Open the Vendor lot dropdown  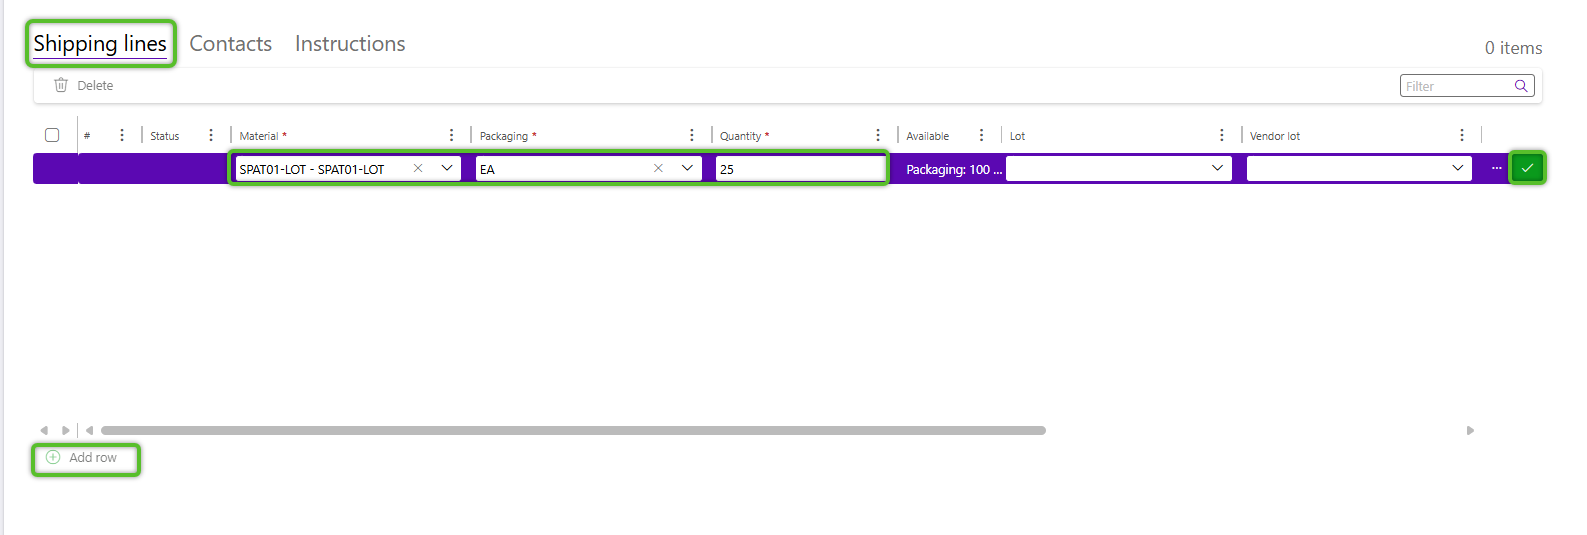click(1457, 168)
